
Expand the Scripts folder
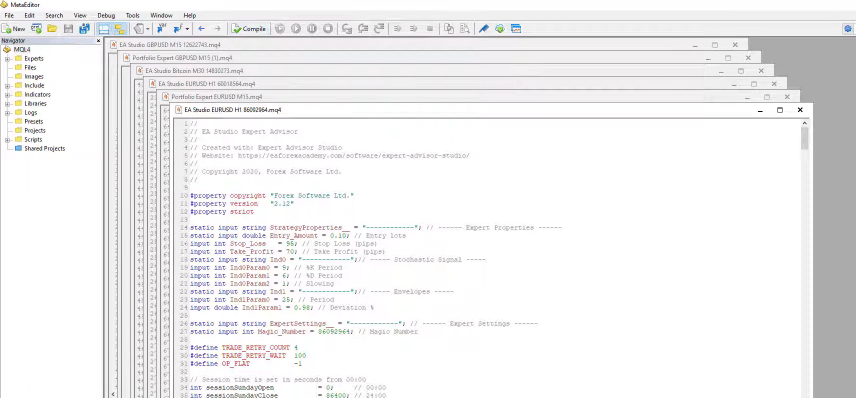pos(8,140)
